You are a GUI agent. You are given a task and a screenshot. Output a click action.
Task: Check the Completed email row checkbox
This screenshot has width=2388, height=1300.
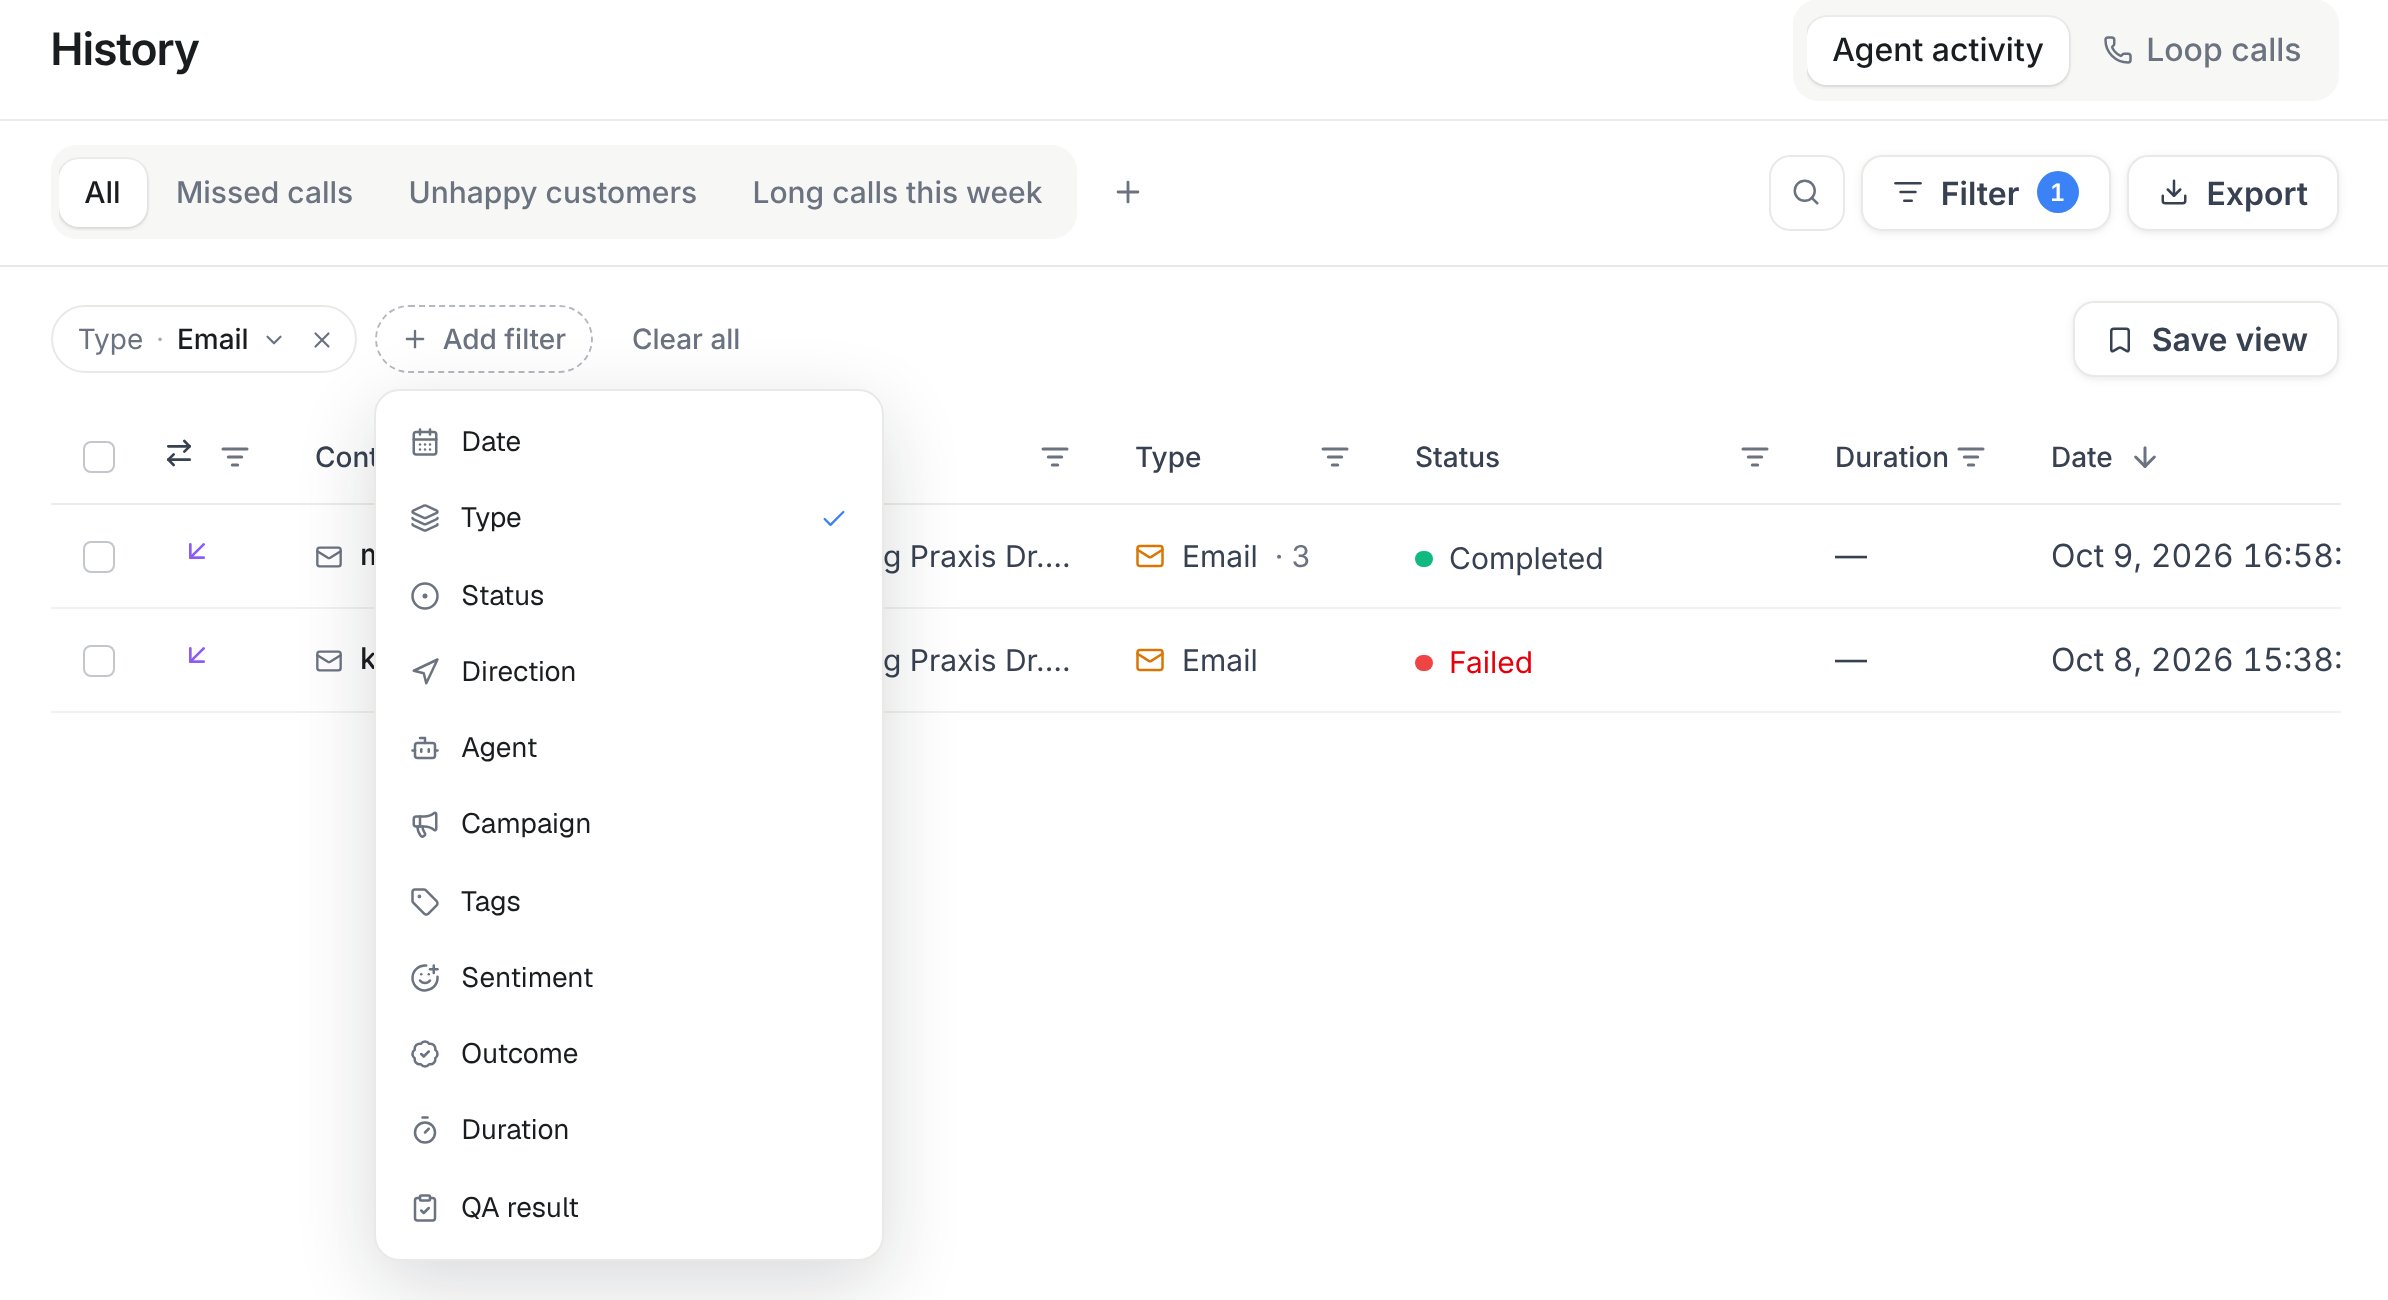click(x=99, y=557)
